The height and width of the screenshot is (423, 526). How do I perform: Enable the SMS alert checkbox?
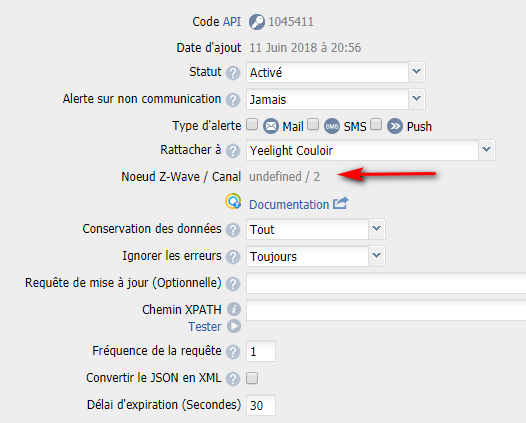click(x=313, y=124)
